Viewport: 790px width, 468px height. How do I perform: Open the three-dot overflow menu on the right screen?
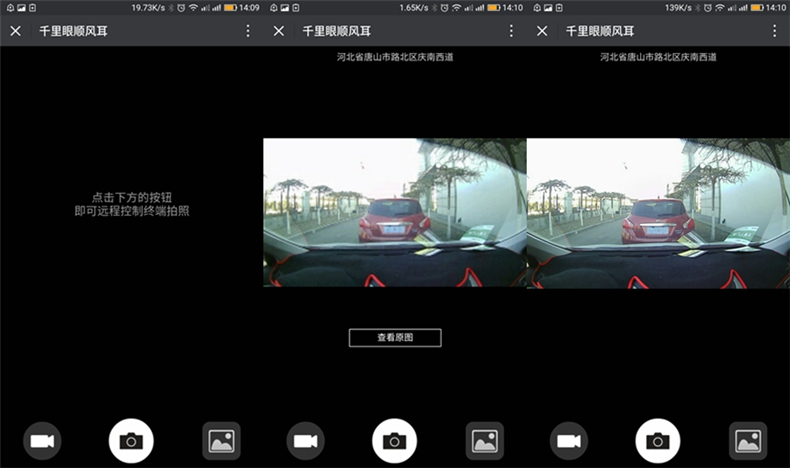tap(774, 31)
